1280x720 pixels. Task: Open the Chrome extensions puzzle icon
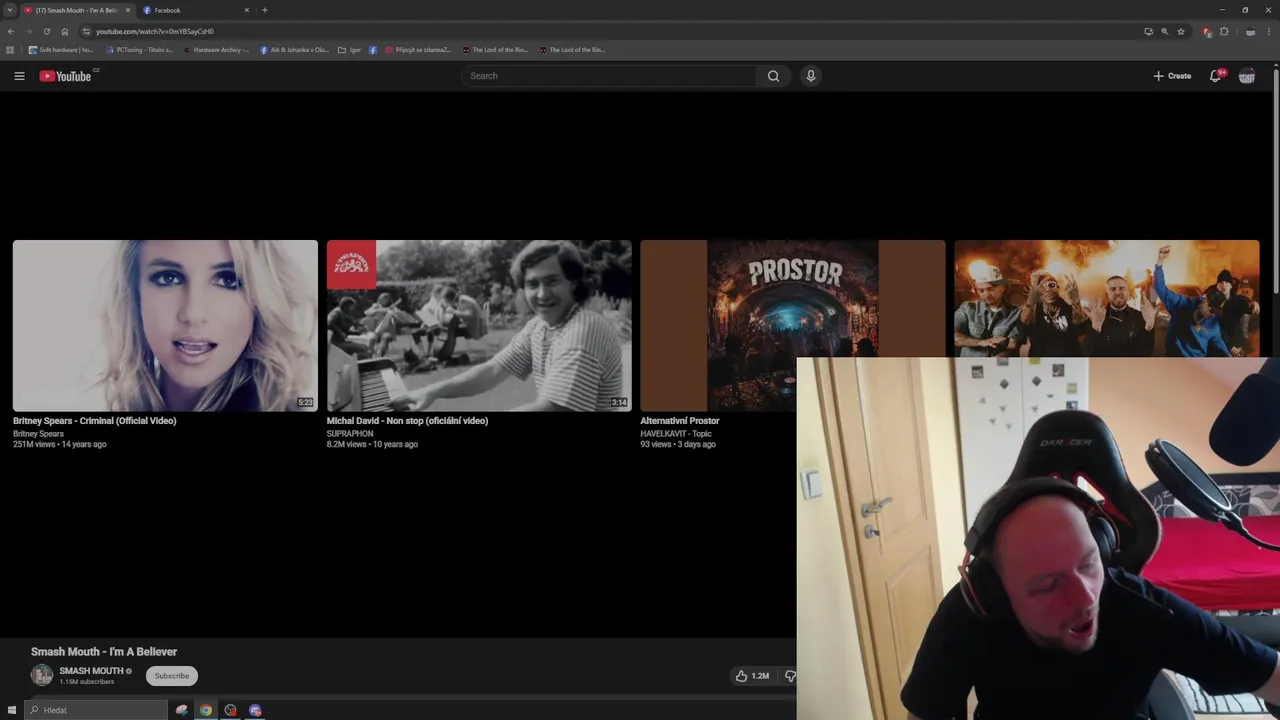tap(1224, 31)
